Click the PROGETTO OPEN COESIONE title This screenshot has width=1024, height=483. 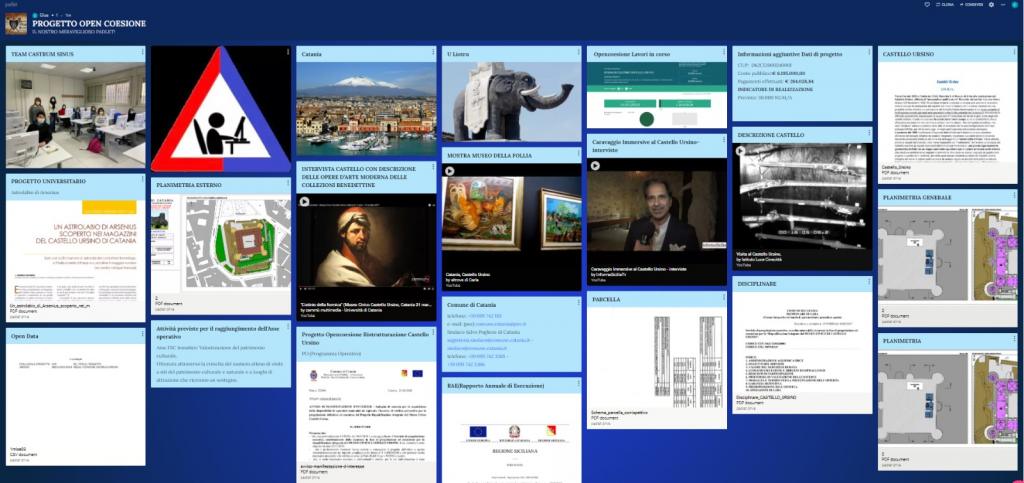(x=89, y=23)
